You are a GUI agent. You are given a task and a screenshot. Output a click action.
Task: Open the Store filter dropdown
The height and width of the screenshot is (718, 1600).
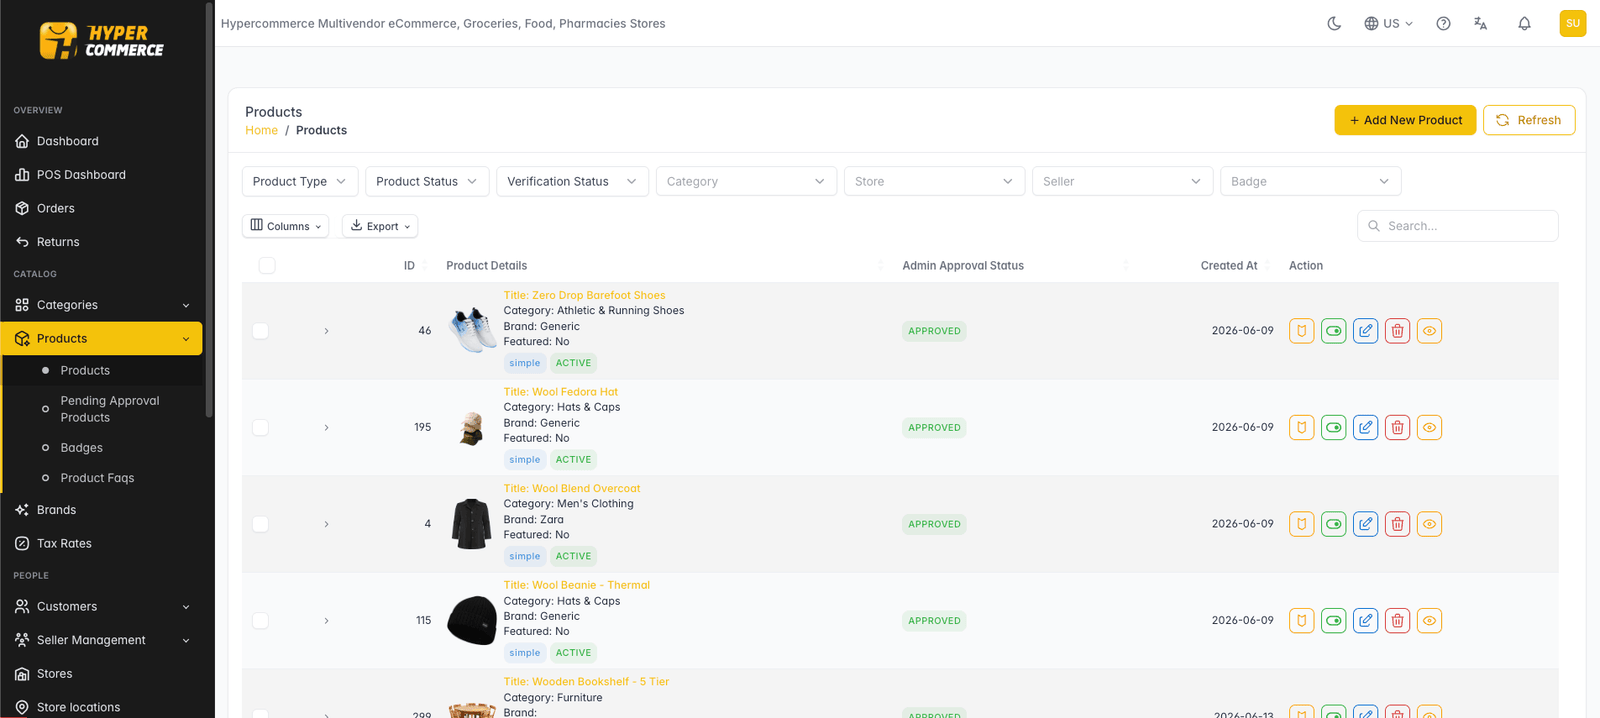[934, 181]
